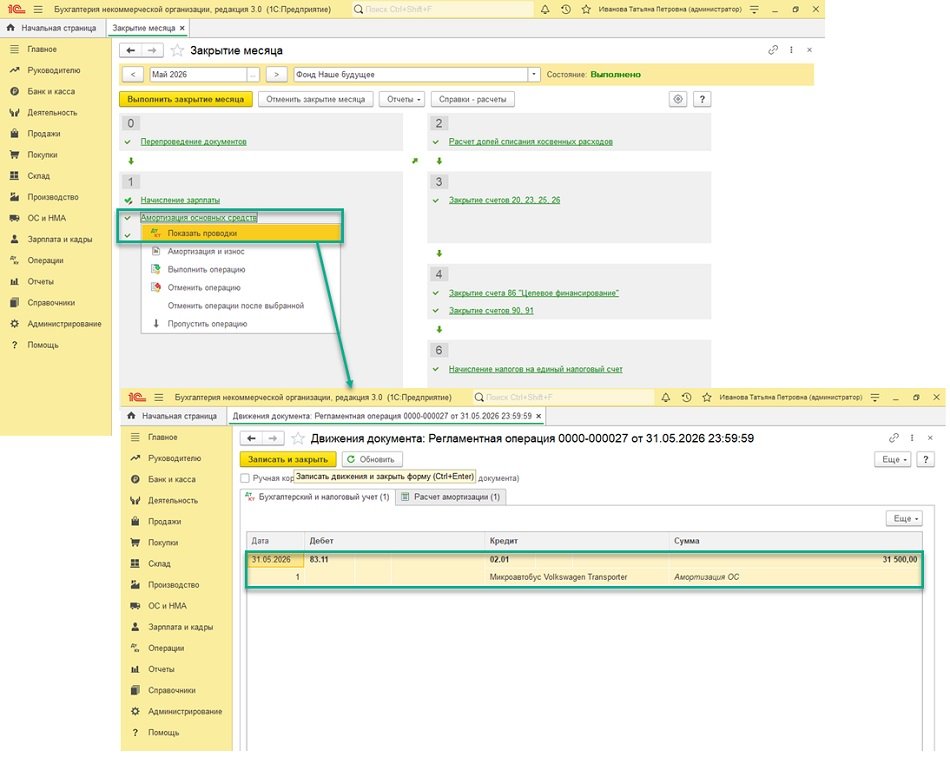Screen dimensions: 950x757
Task: Open Начисление зарплаты link
Action: (x=180, y=200)
